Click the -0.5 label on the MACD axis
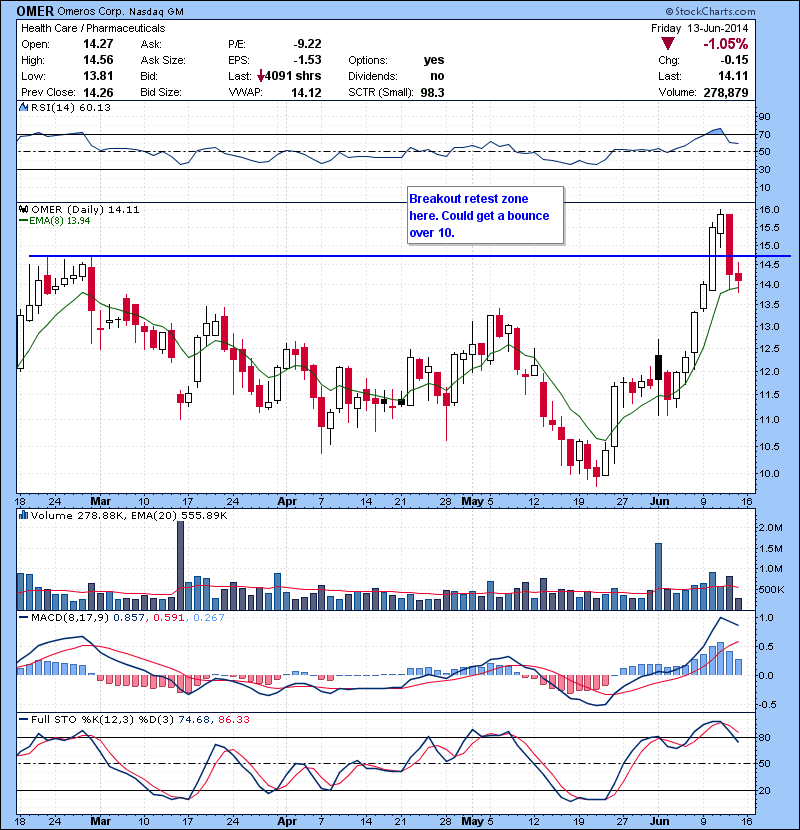 [767, 705]
